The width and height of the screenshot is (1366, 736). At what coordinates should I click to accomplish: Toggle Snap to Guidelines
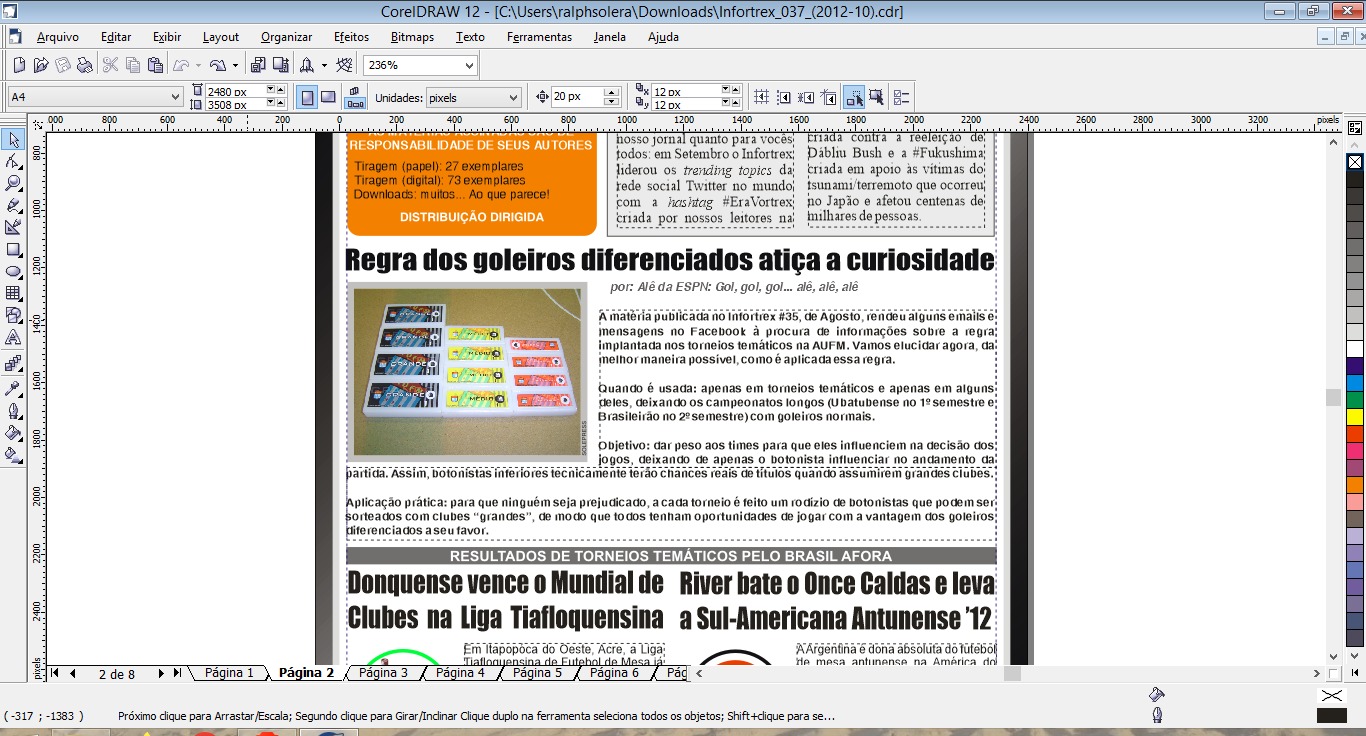coord(784,97)
